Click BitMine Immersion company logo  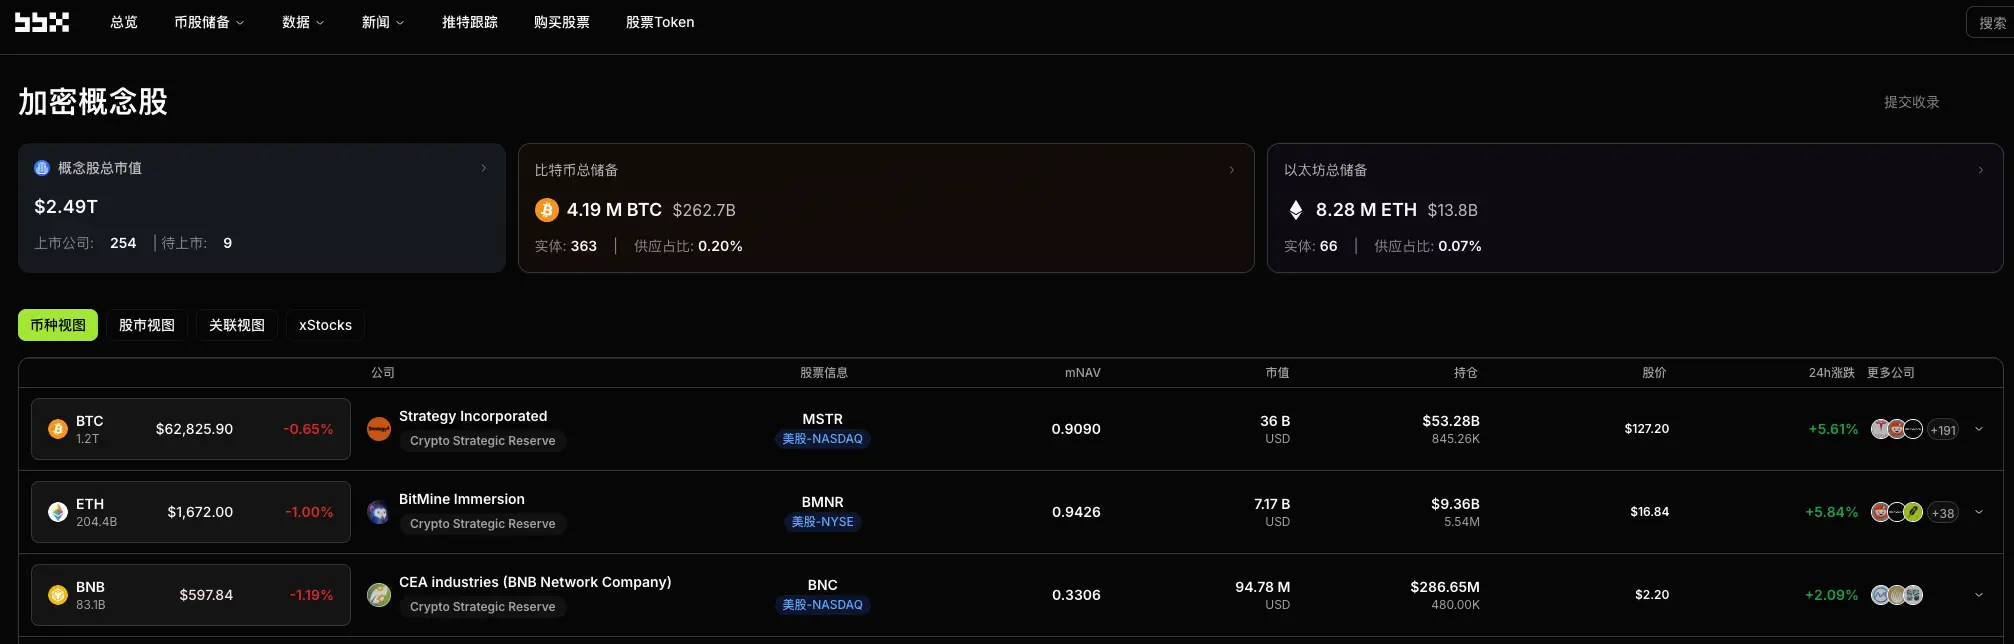click(x=379, y=512)
